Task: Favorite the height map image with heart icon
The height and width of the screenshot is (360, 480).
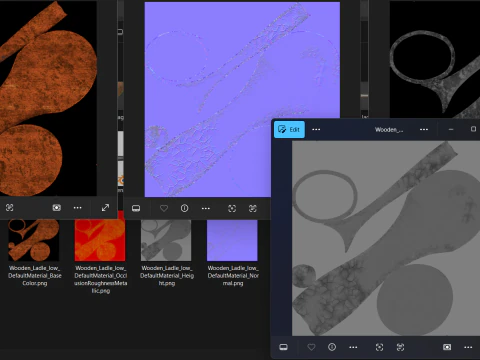Action: [311, 347]
